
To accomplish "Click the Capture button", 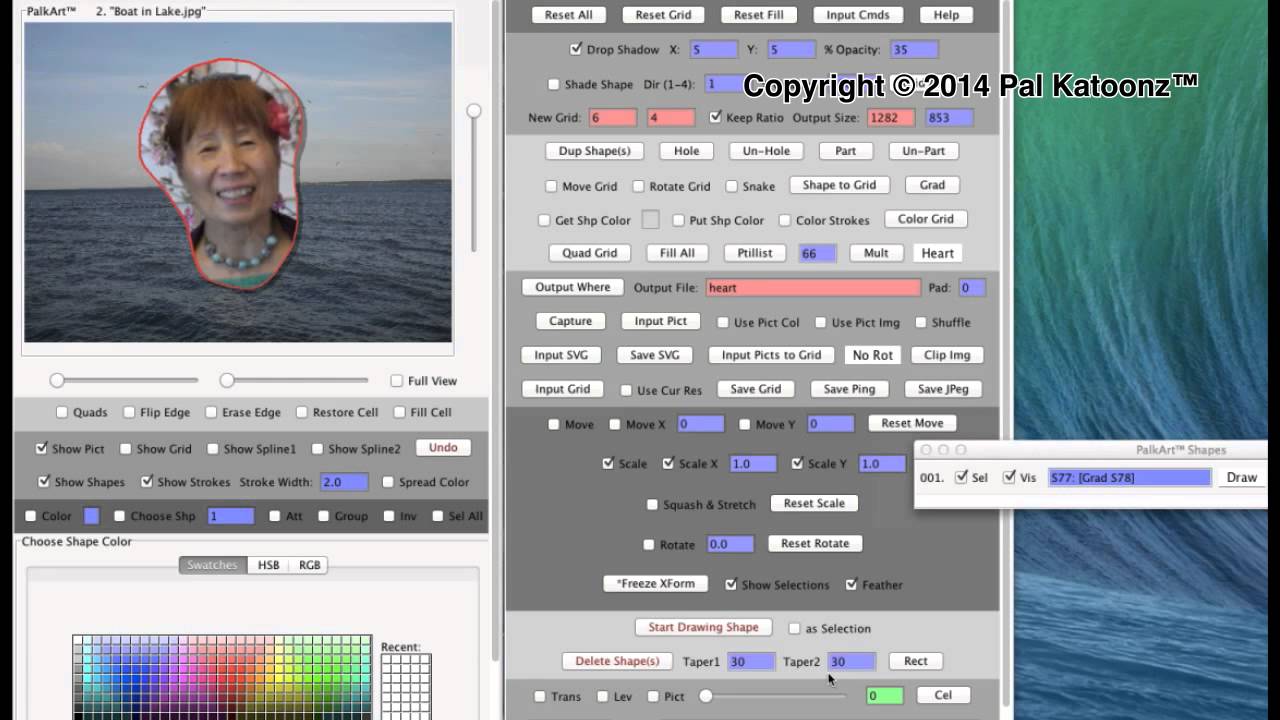I will coord(570,321).
